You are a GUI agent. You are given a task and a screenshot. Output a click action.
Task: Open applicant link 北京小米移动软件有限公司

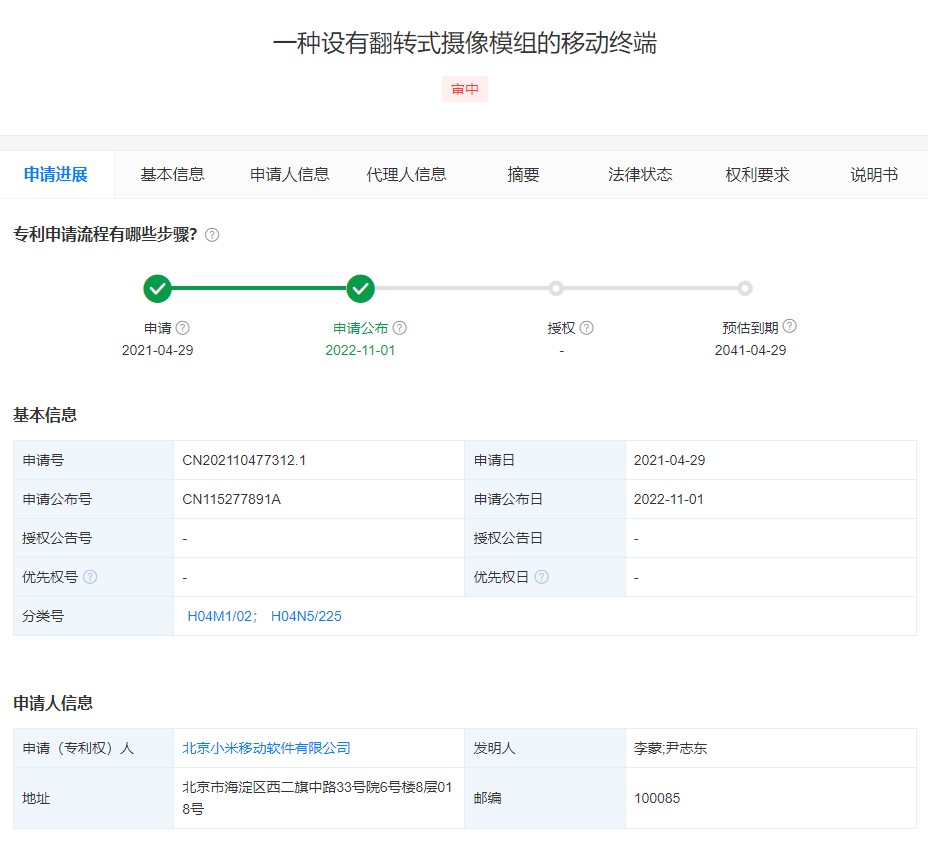266,748
